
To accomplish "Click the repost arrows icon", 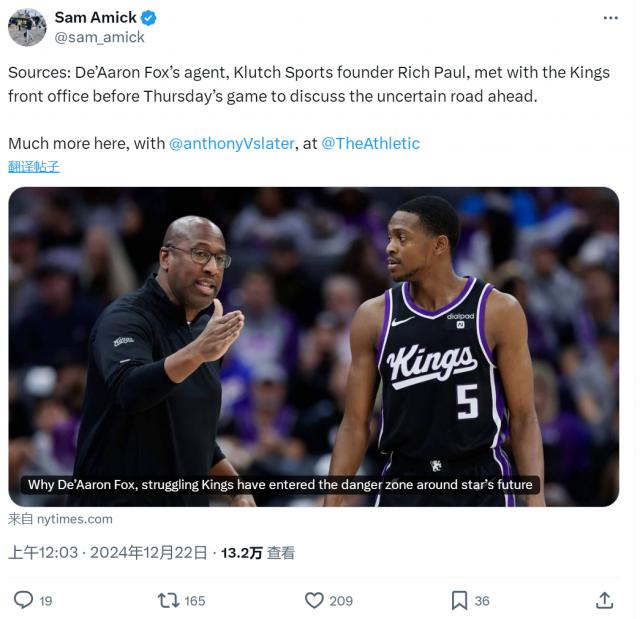I will tap(169, 600).
